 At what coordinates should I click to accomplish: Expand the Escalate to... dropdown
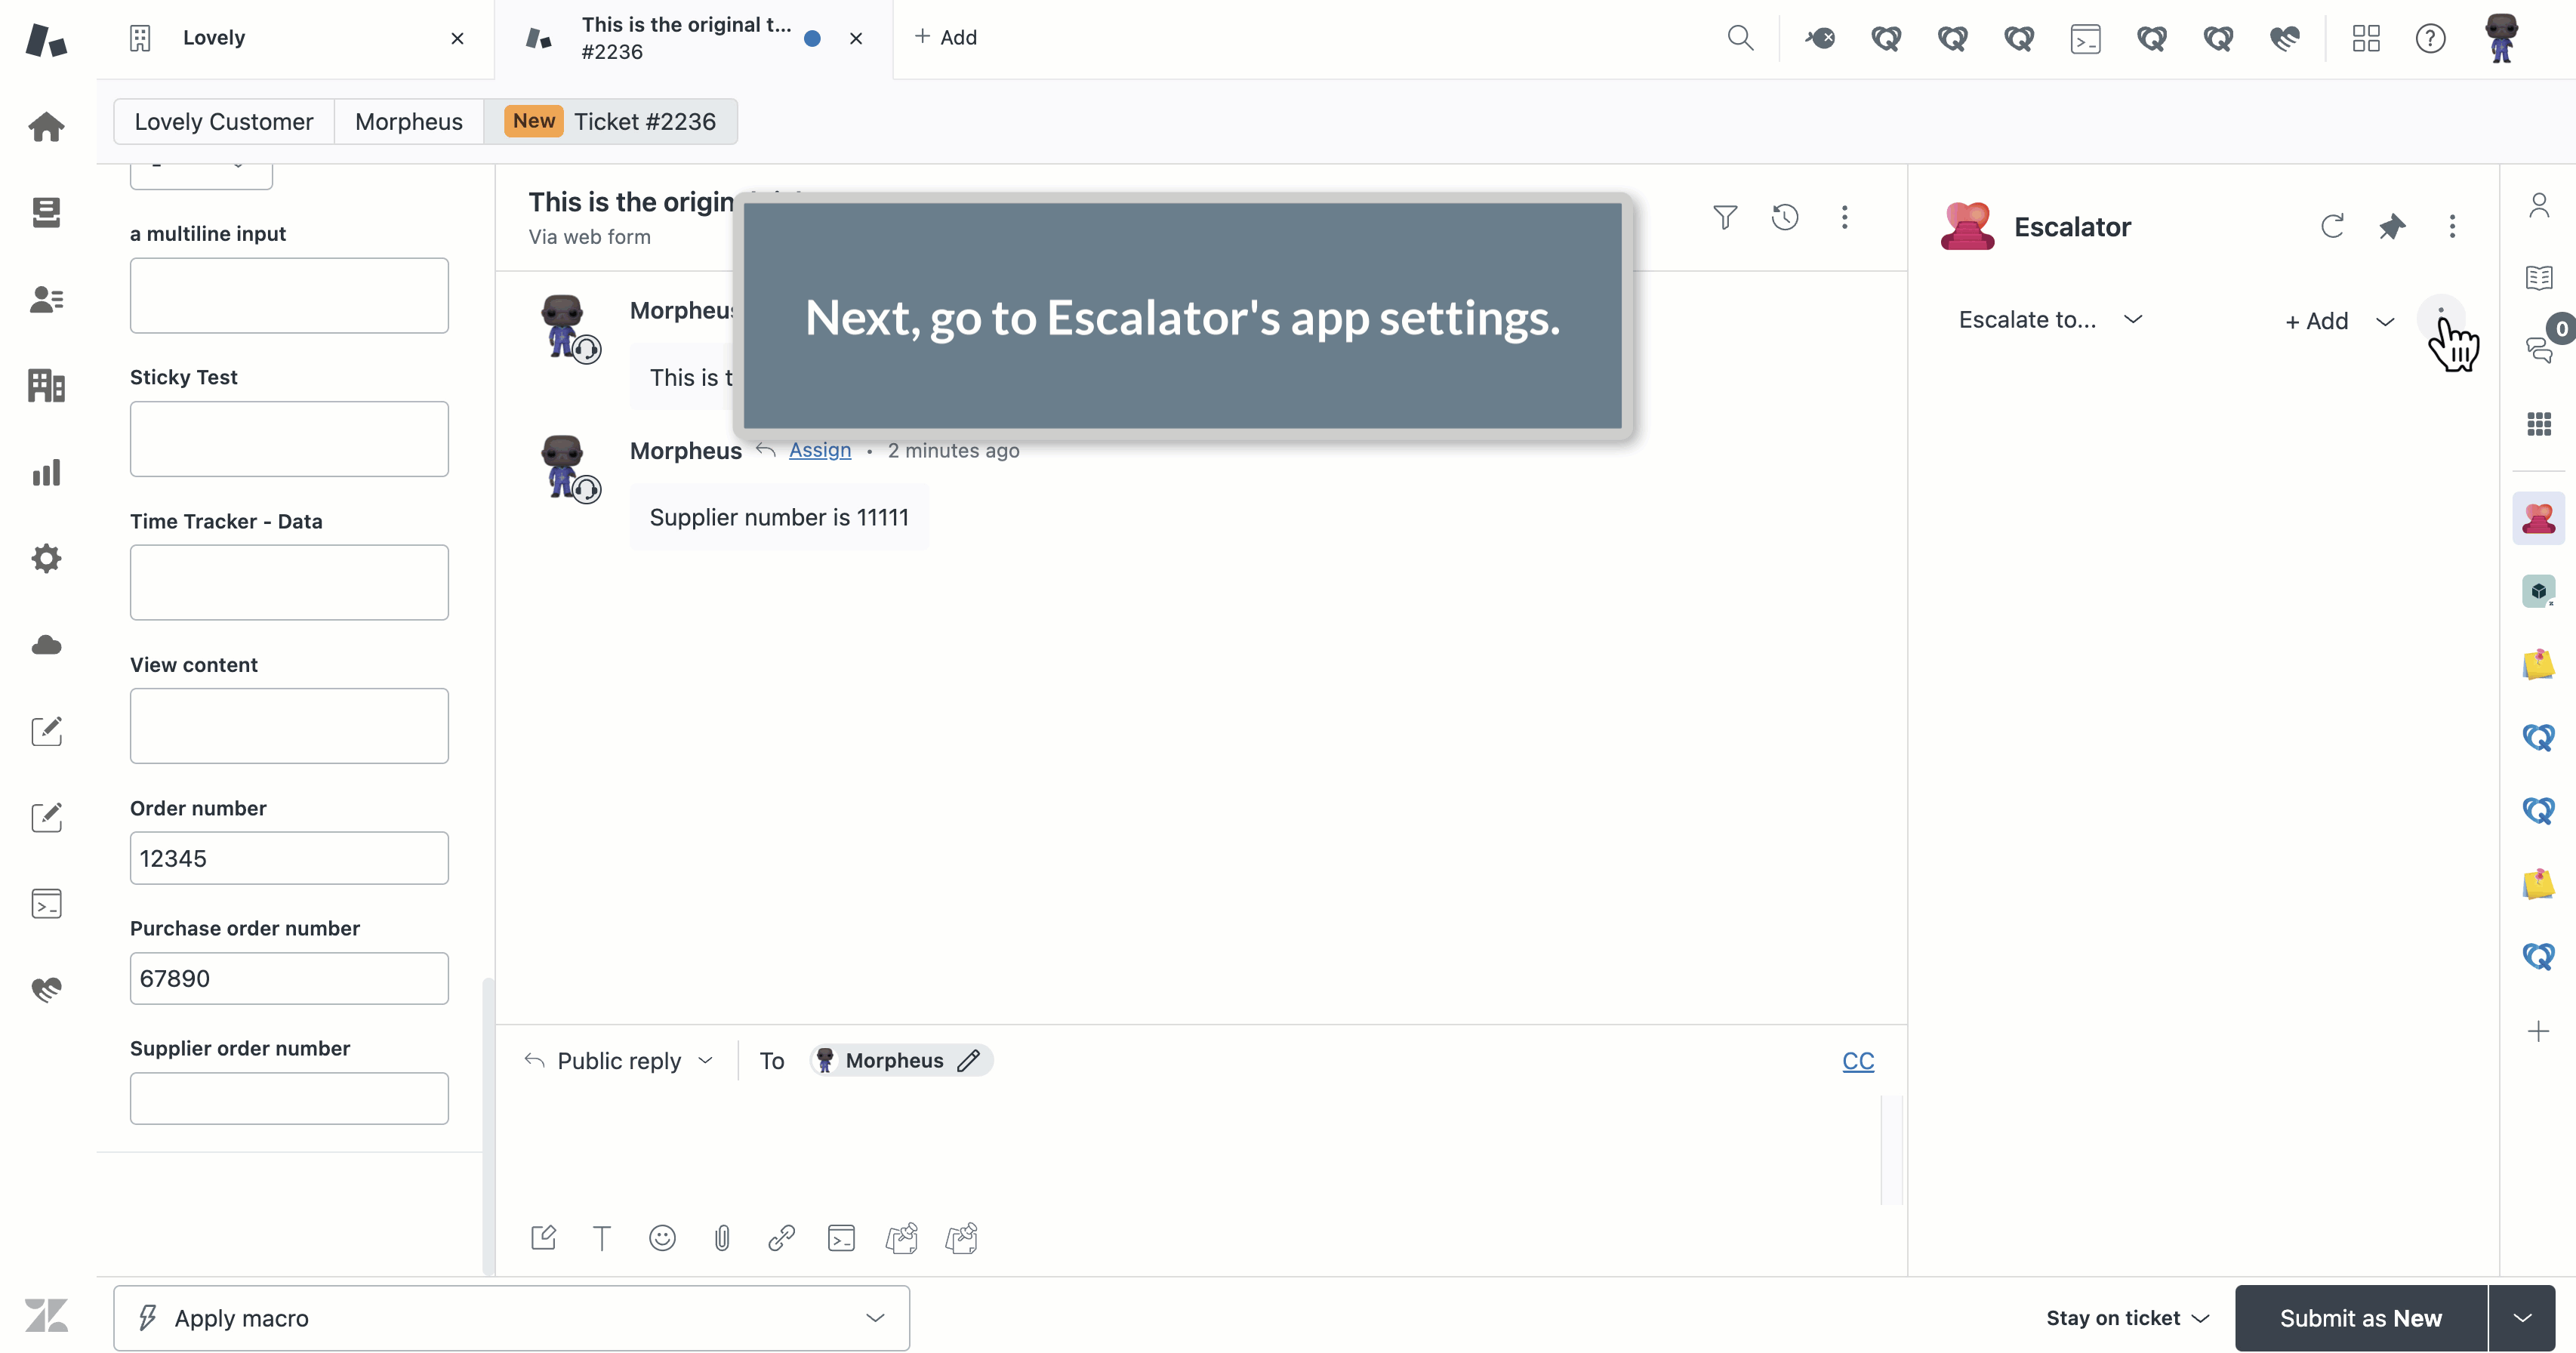pos(2050,320)
